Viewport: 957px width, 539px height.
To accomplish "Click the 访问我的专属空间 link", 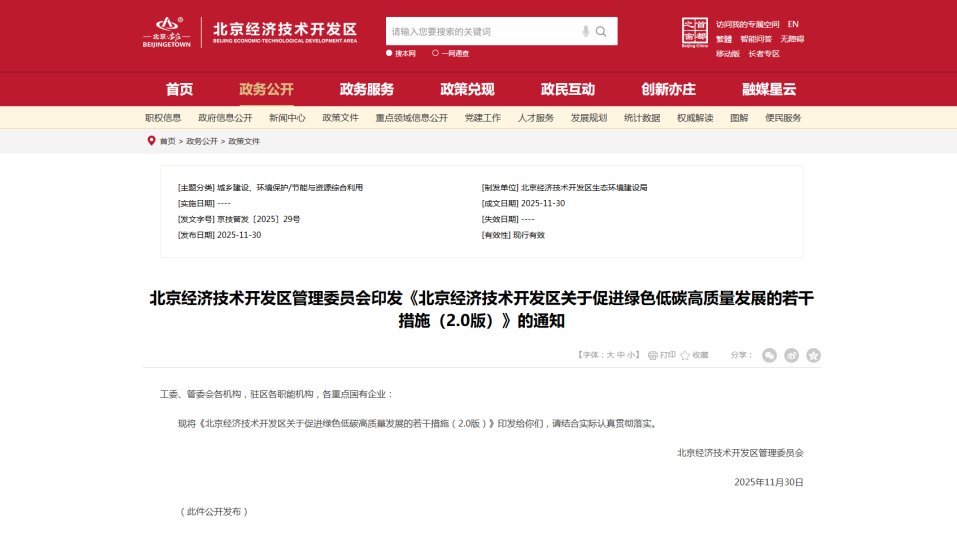I will tap(748, 24).
